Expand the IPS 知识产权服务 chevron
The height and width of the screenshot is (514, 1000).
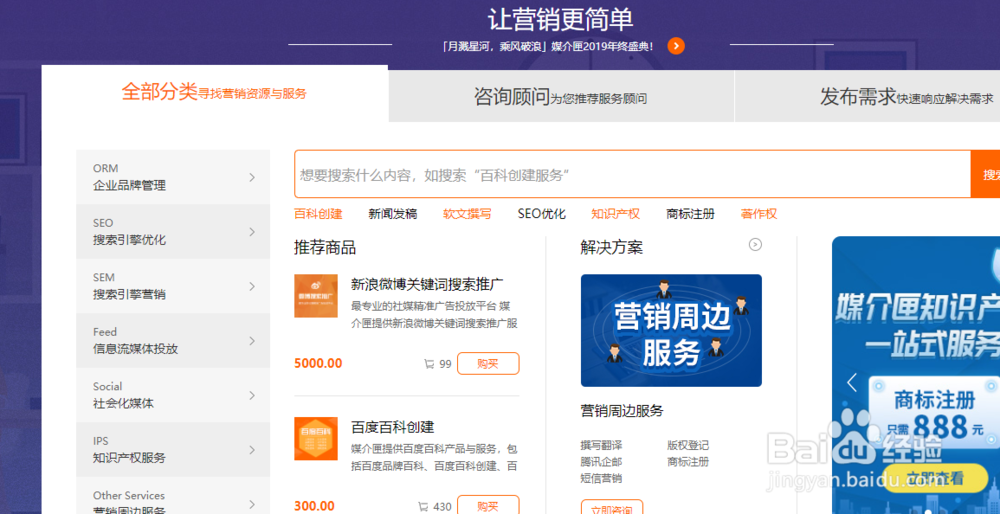point(252,450)
